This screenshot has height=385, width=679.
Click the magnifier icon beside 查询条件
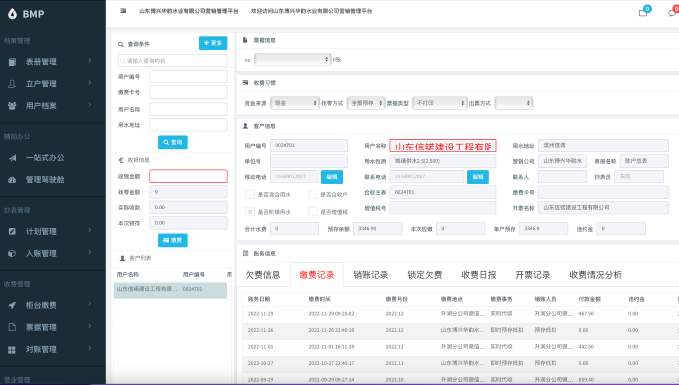[121, 44]
